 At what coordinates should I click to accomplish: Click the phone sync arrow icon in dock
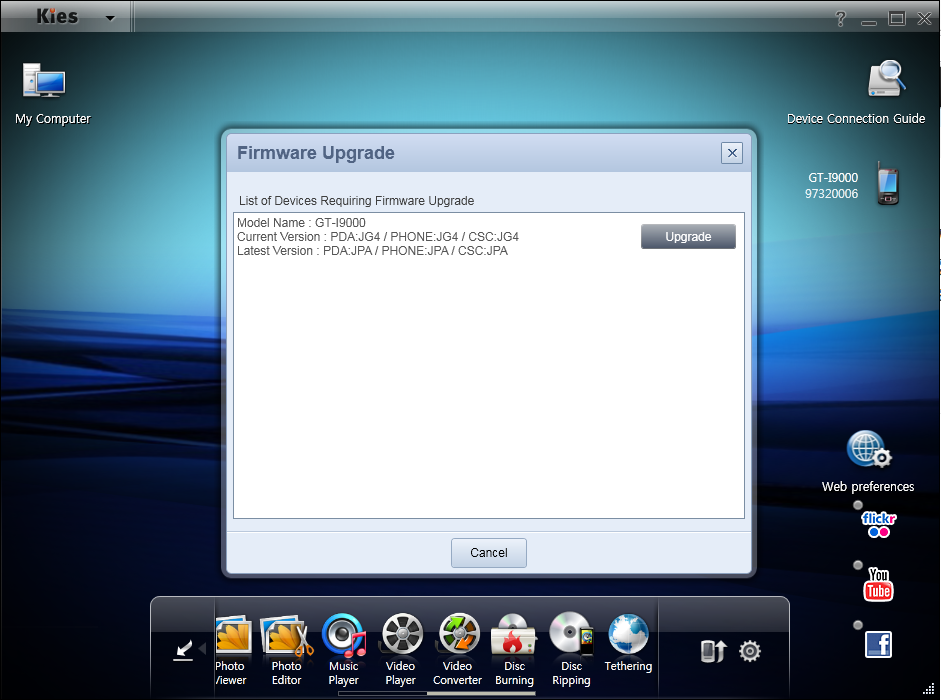(x=714, y=651)
